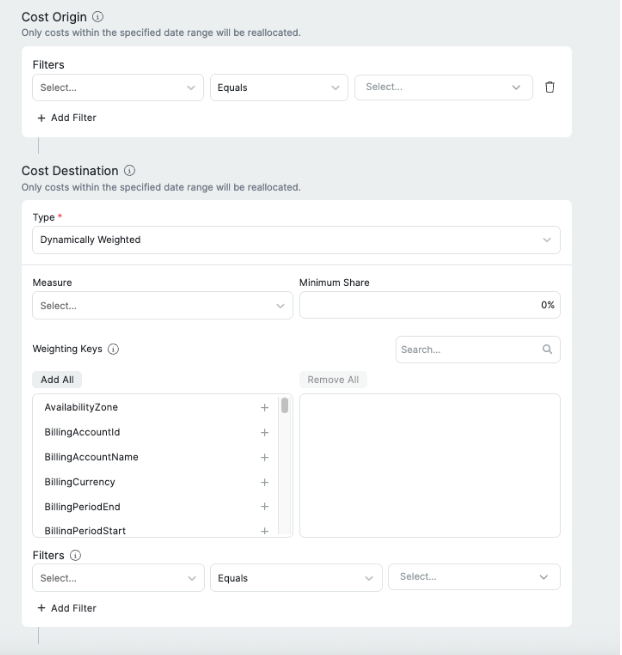Click the Minimum Share percentage field
This screenshot has width=622, height=655.
click(430, 305)
